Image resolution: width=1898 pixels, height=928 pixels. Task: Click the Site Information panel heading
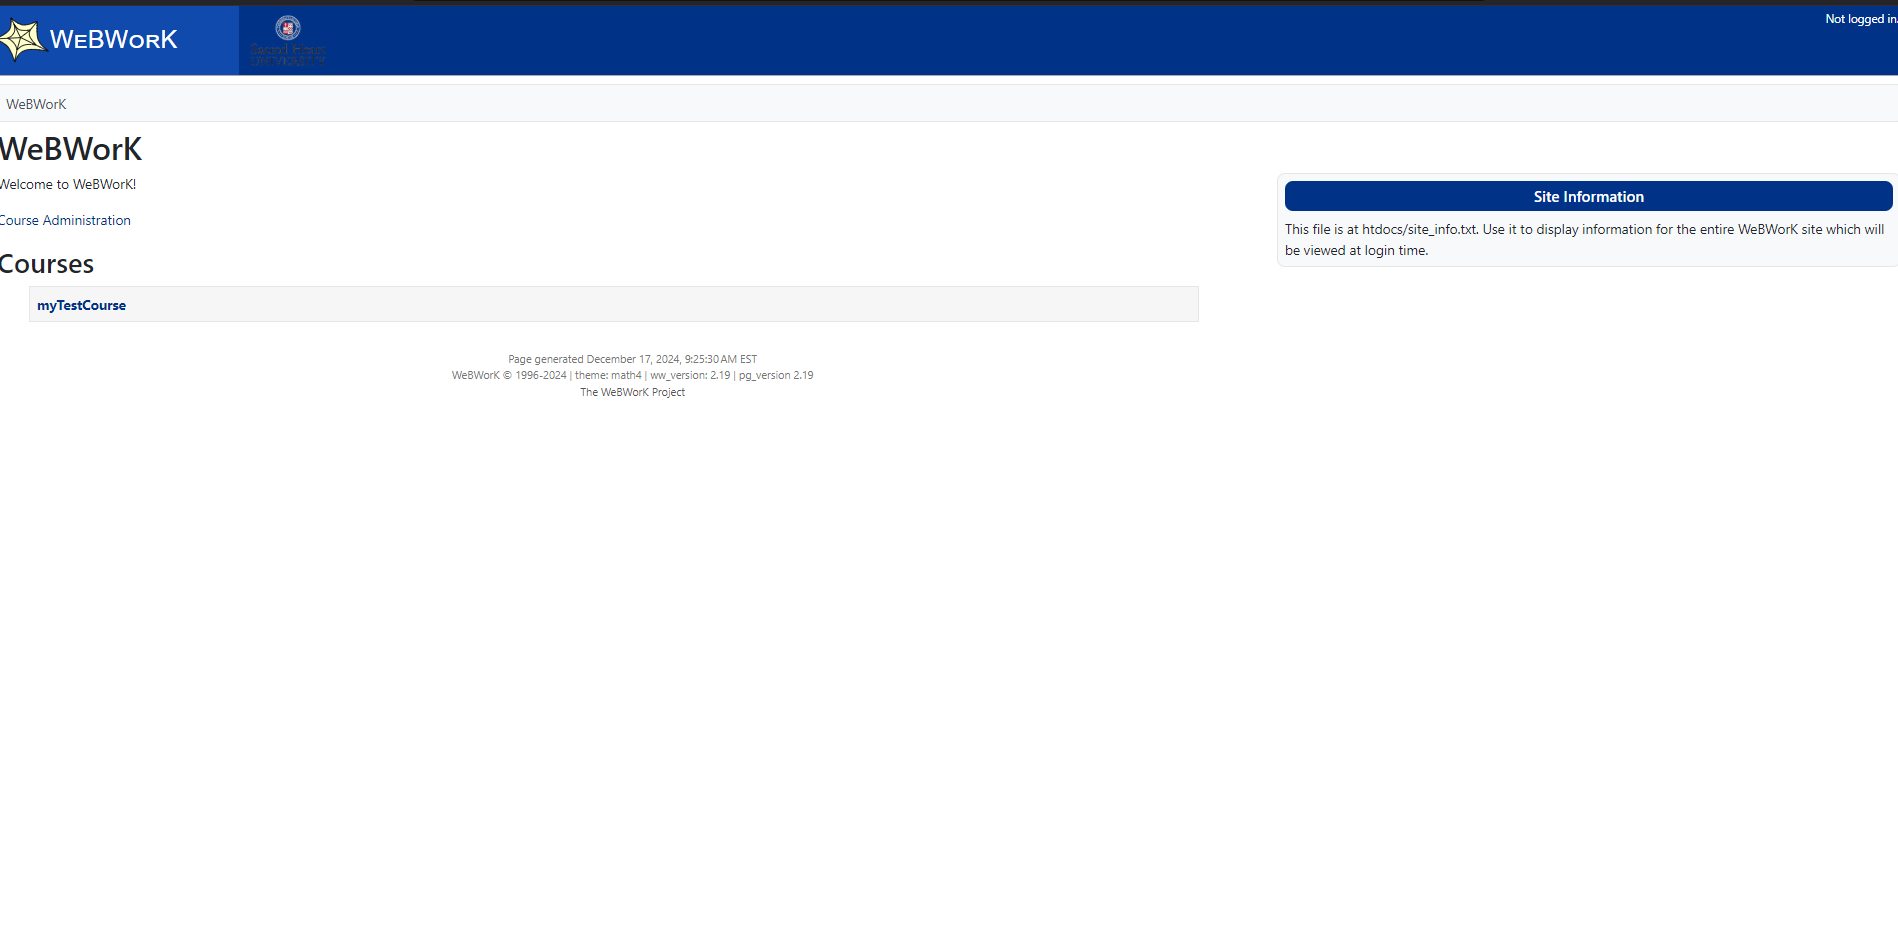pyautogui.click(x=1588, y=196)
